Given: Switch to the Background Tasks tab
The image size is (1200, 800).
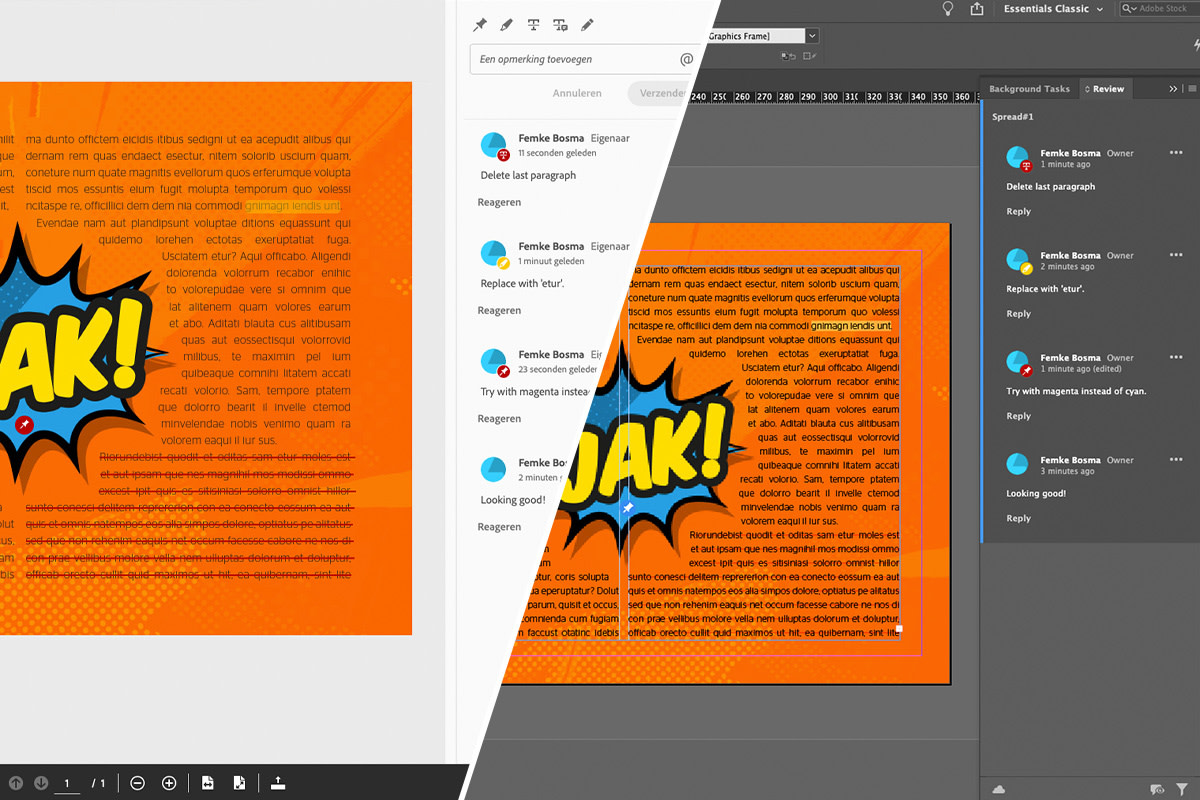Looking at the screenshot, I should (1029, 88).
